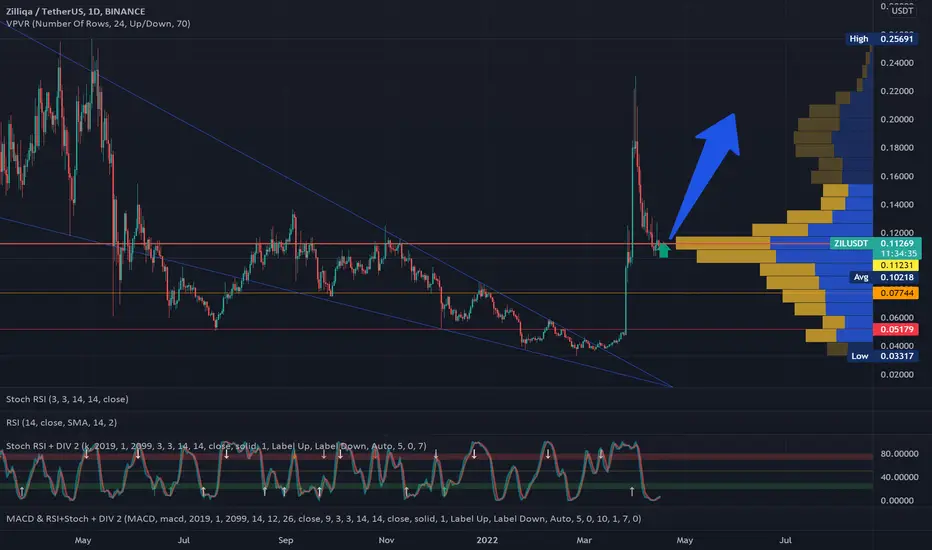This screenshot has height=550, width=932.
Task: Click the orange 0.07744 price label
Action: 896,293
